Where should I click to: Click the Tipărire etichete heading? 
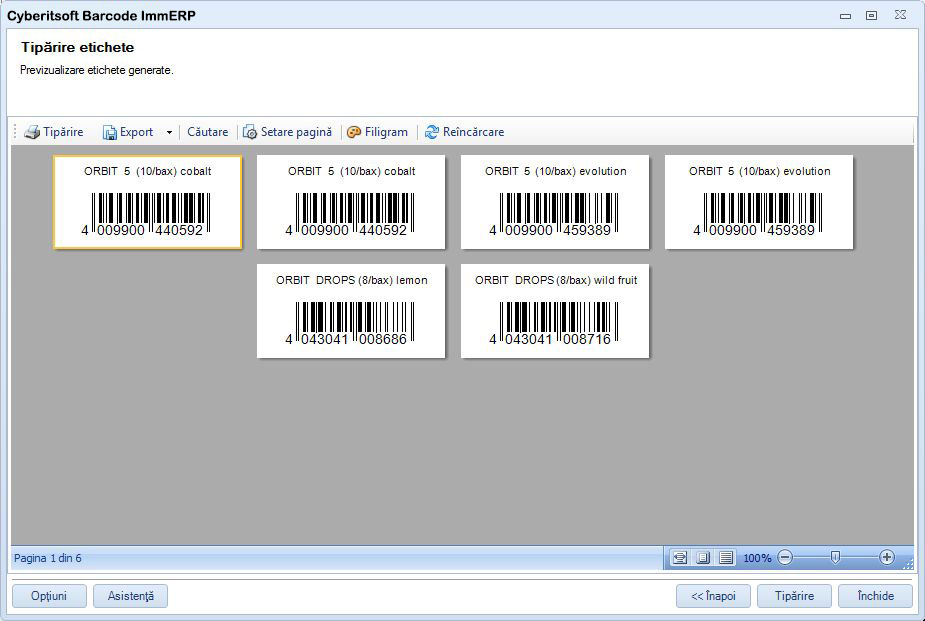(77, 47)
